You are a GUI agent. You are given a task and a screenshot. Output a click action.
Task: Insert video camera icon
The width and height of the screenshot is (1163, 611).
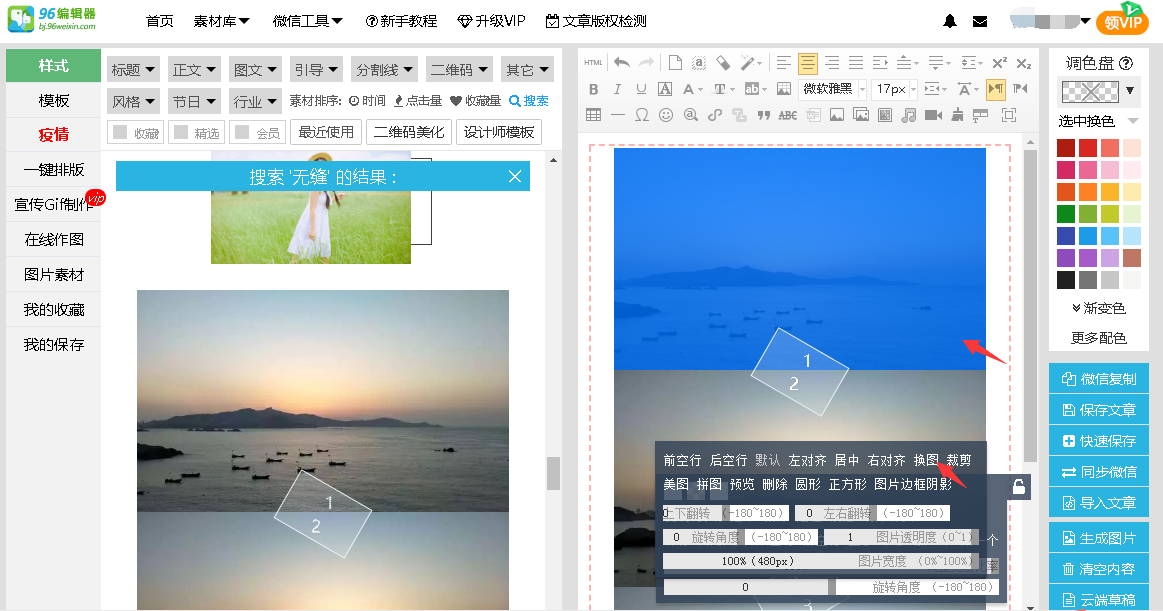pos(933,115)
